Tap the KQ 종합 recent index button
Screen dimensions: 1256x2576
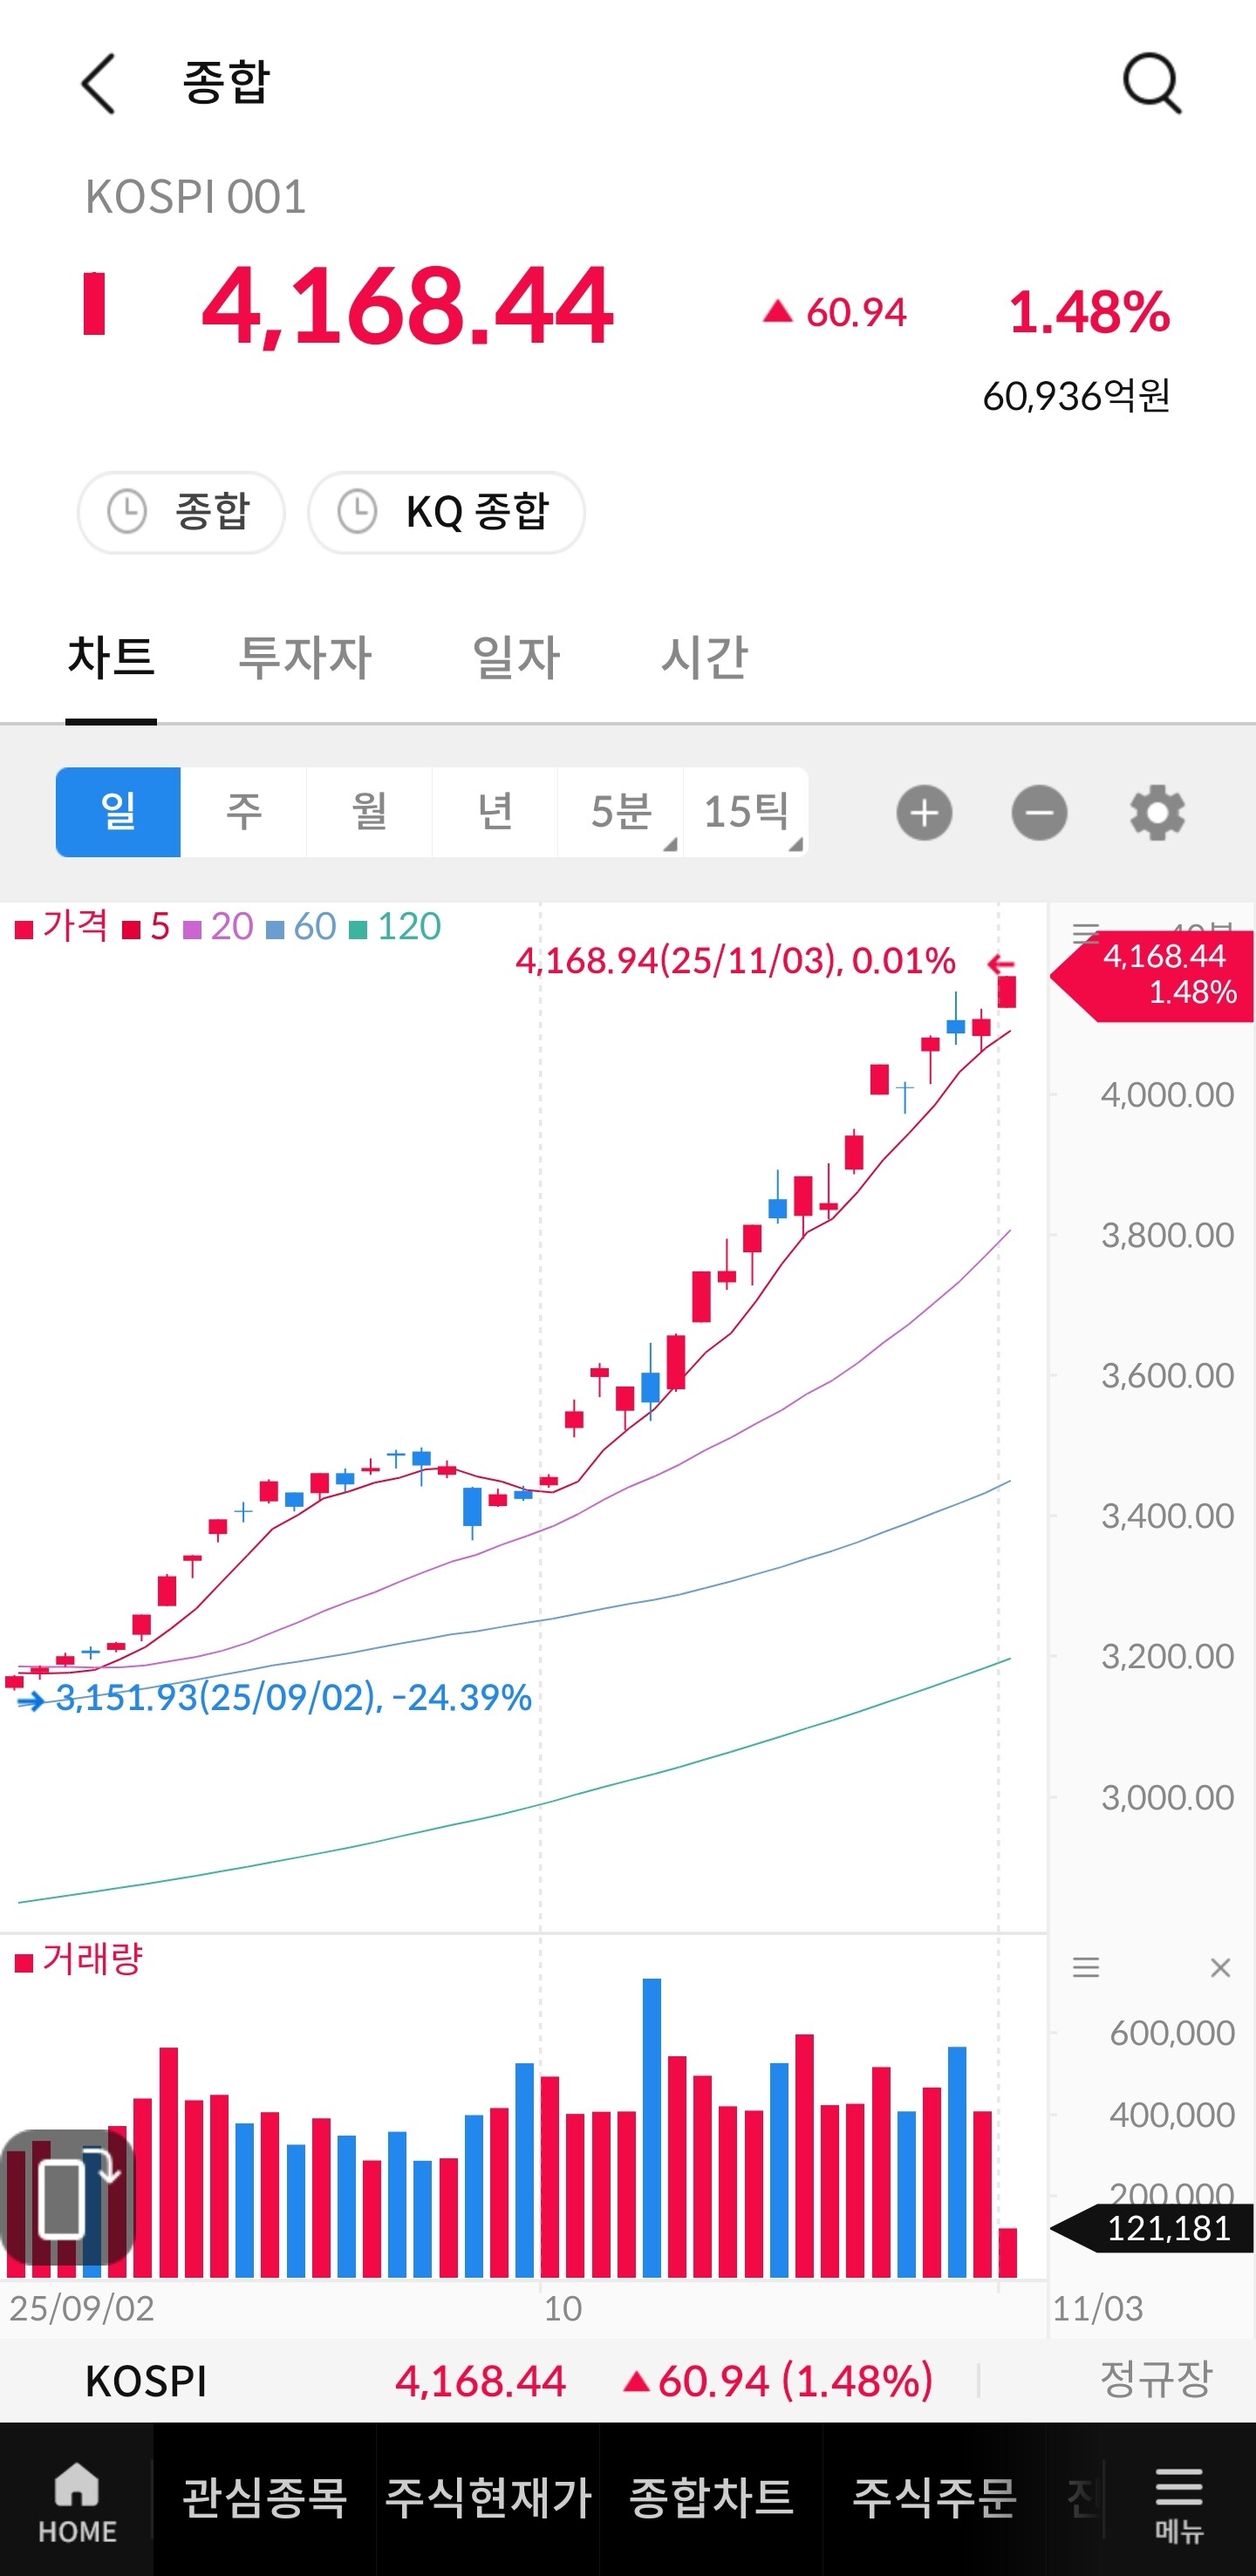pos(446,513)
